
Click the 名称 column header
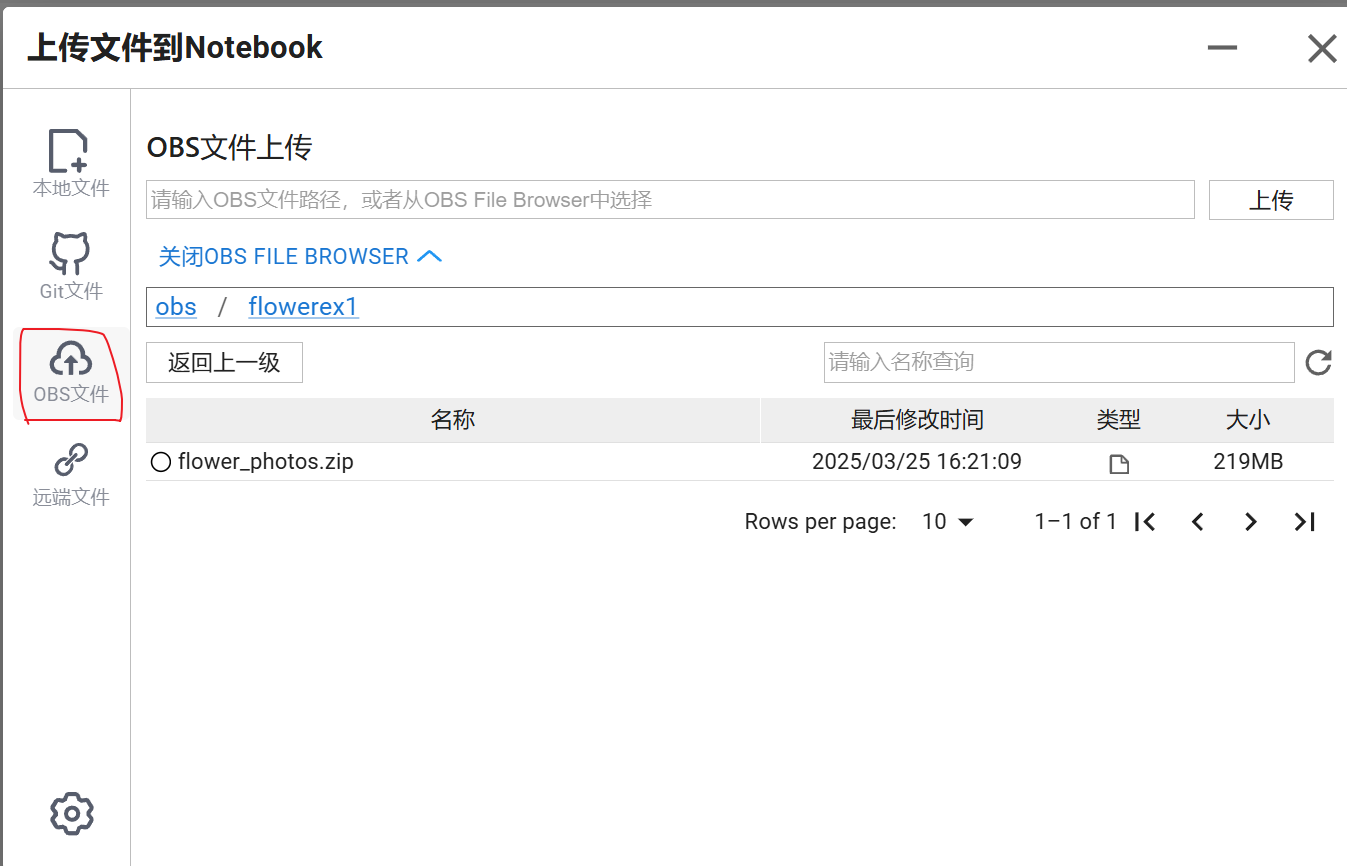(x=453, y=420)
